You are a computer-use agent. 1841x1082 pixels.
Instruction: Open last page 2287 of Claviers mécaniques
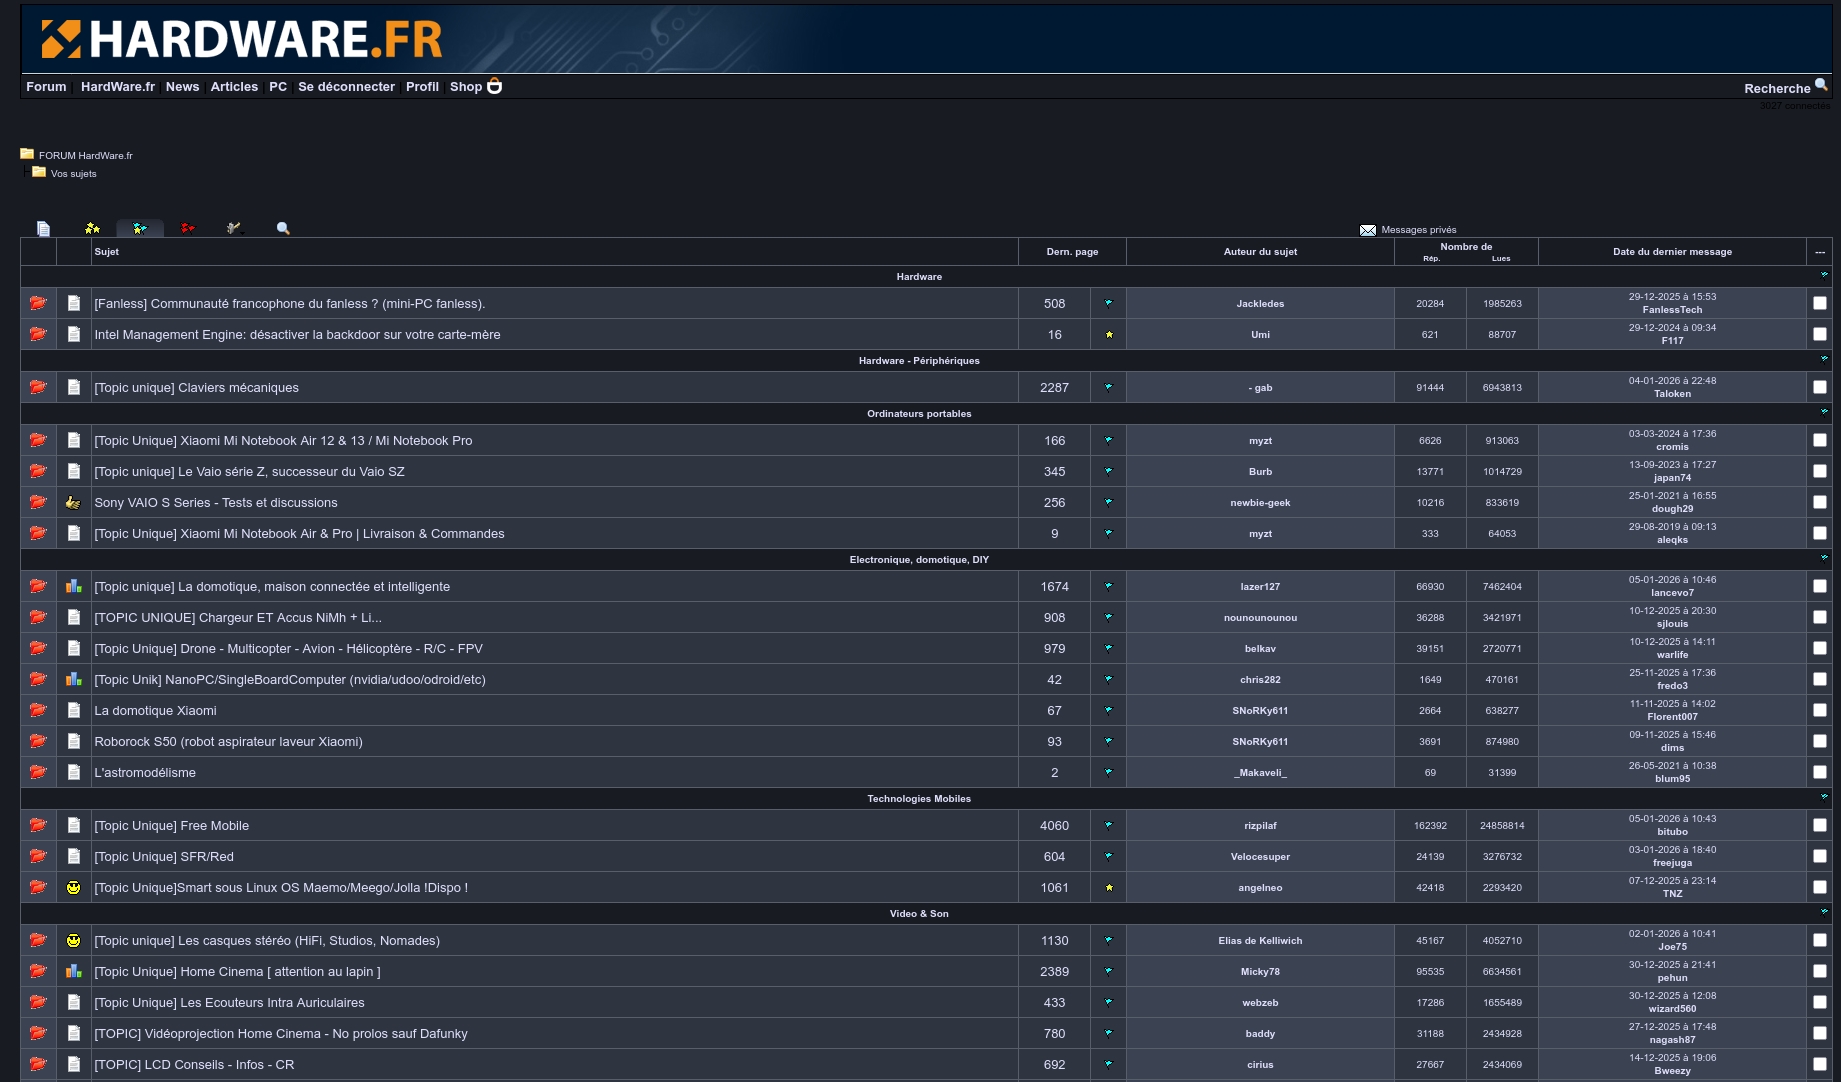click(1054, 387)
